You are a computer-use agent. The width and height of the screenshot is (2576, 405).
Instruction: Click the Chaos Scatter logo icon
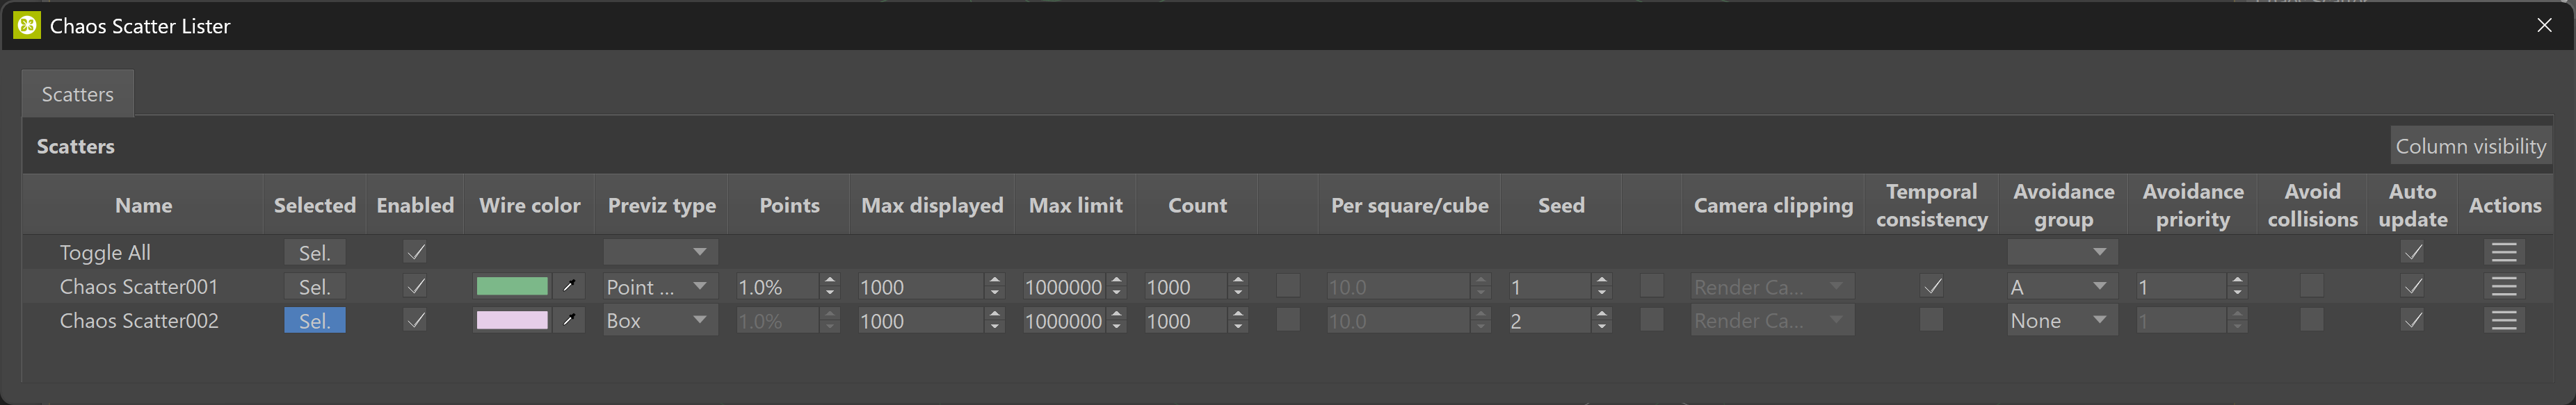(27, 25)
